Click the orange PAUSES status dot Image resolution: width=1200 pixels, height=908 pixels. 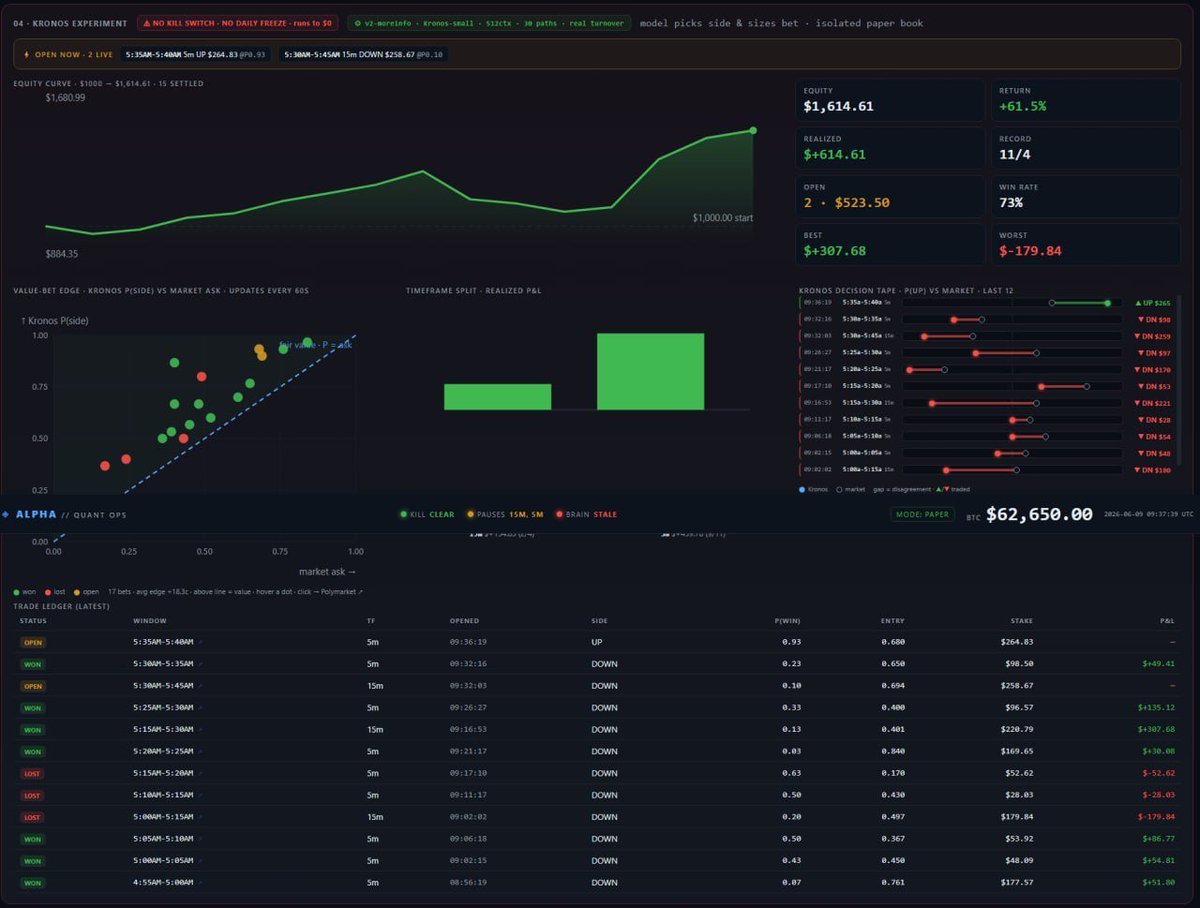(470, 514)
